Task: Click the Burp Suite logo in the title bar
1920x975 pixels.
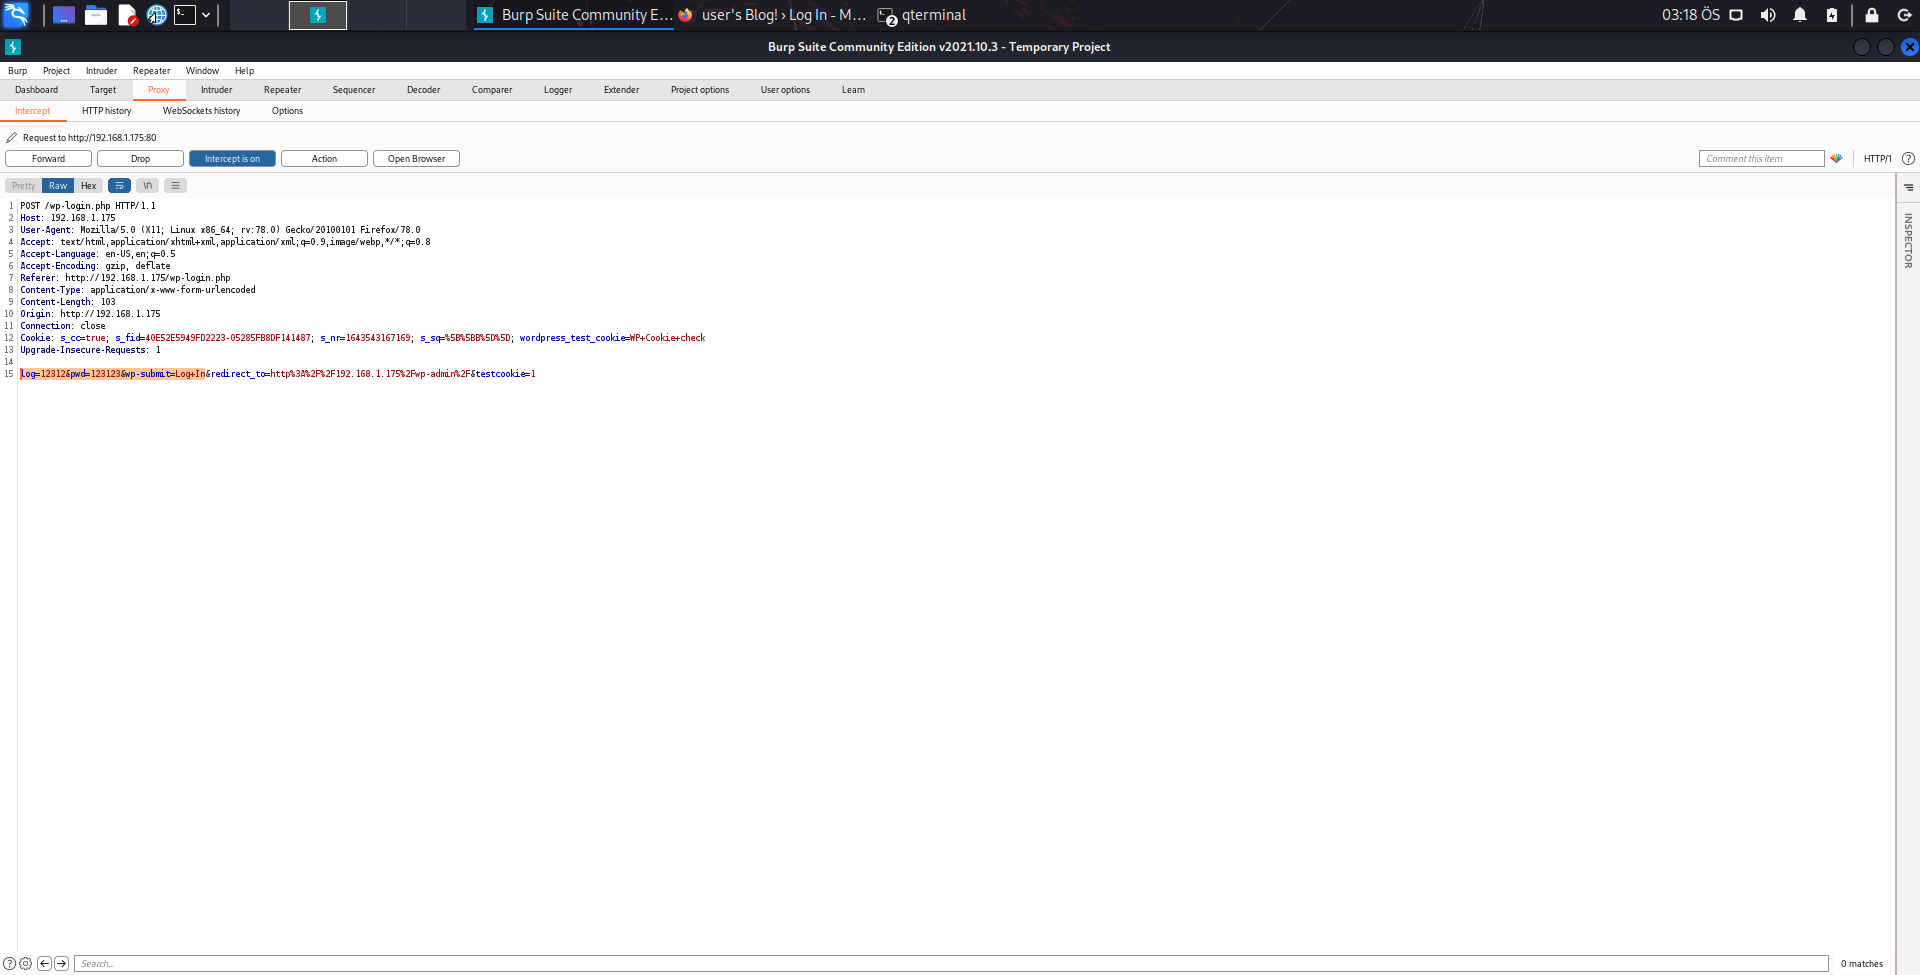Action: pyautogui.click(x=13, y=47)
